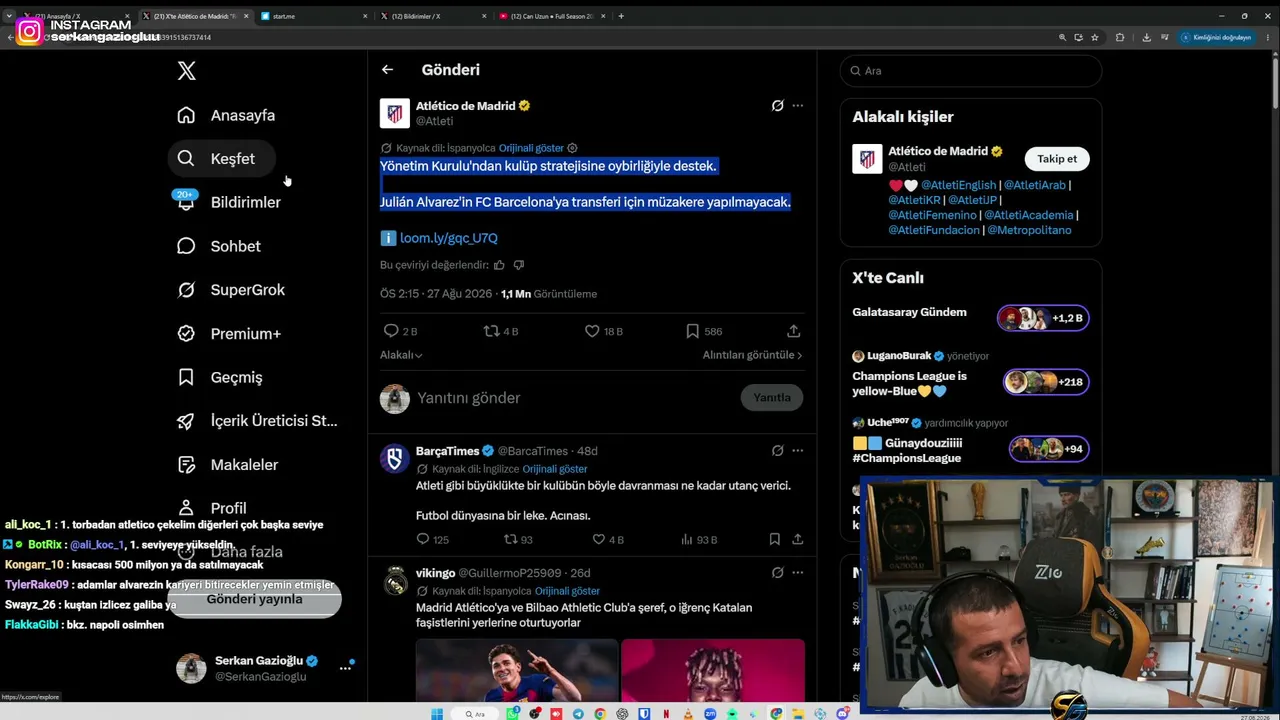Like the Atlético de Madrid post
The width and height of the screenshot is (1280, 720).
(x=591, y=331)
